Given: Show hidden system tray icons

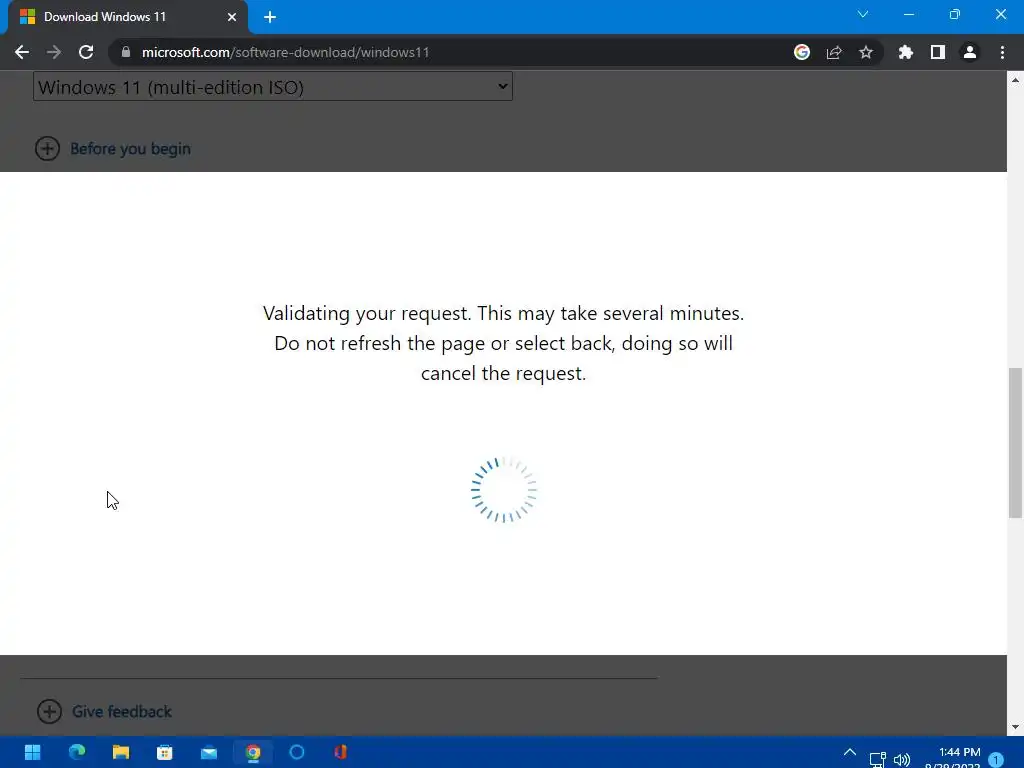Looking at the screenshot, I should (850, 752).
